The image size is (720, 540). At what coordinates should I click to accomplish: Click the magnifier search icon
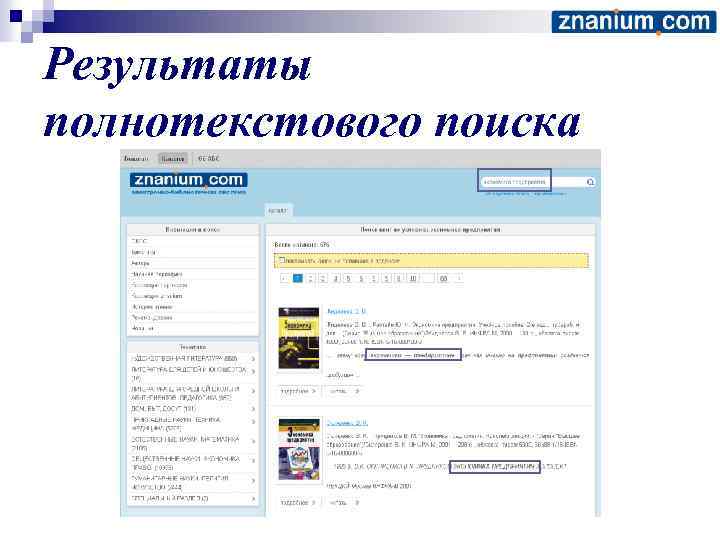point(591,182)
